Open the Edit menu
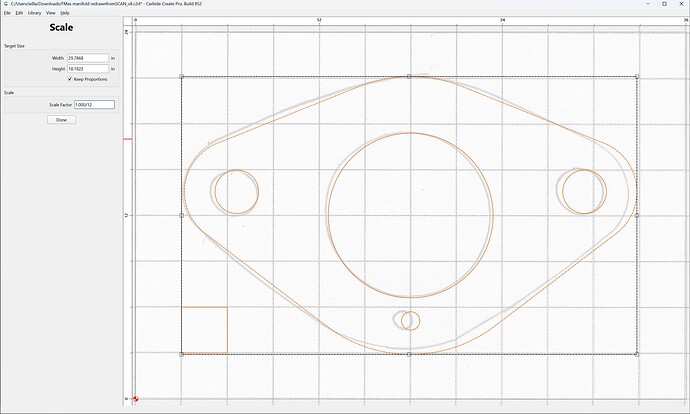 click(19, 13)
